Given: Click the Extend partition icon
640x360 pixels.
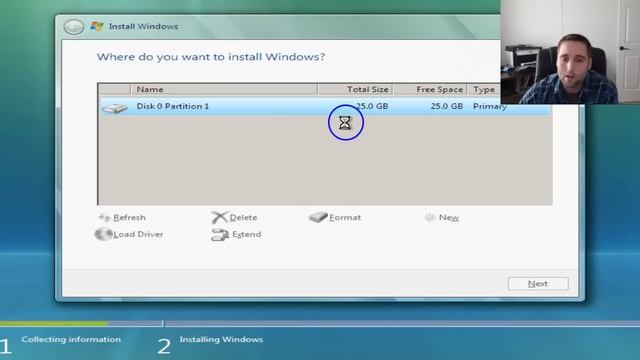Looking at the screenshot, I should point(220,234).
